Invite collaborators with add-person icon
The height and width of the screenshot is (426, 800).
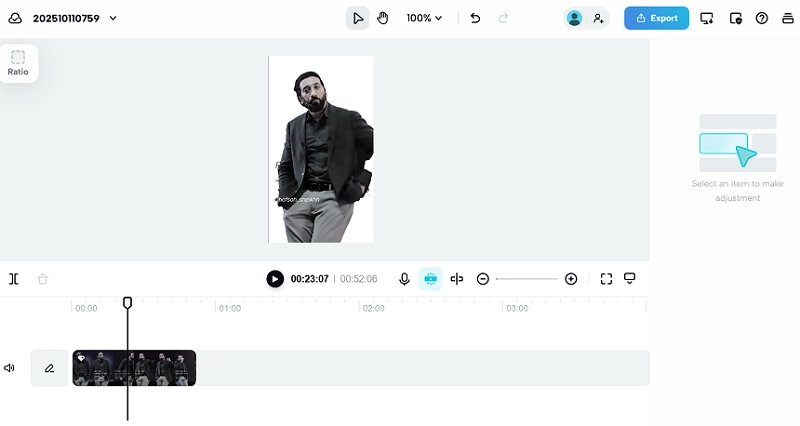pyautogui.click(x=598, y=18)
